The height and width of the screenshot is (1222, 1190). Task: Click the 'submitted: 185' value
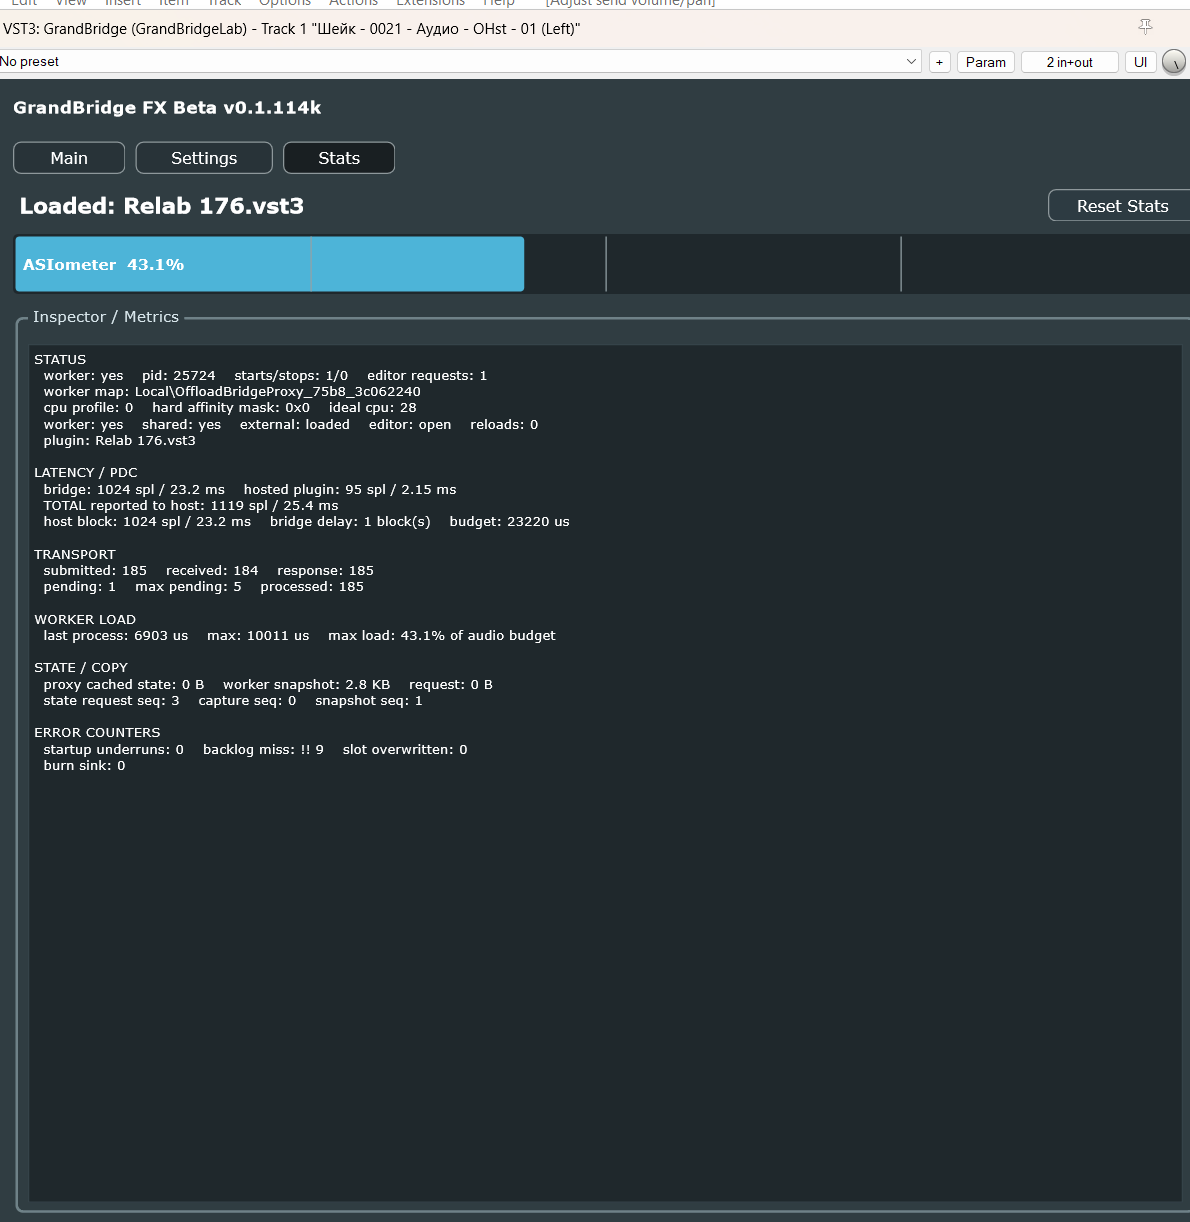tap(95, 571)
